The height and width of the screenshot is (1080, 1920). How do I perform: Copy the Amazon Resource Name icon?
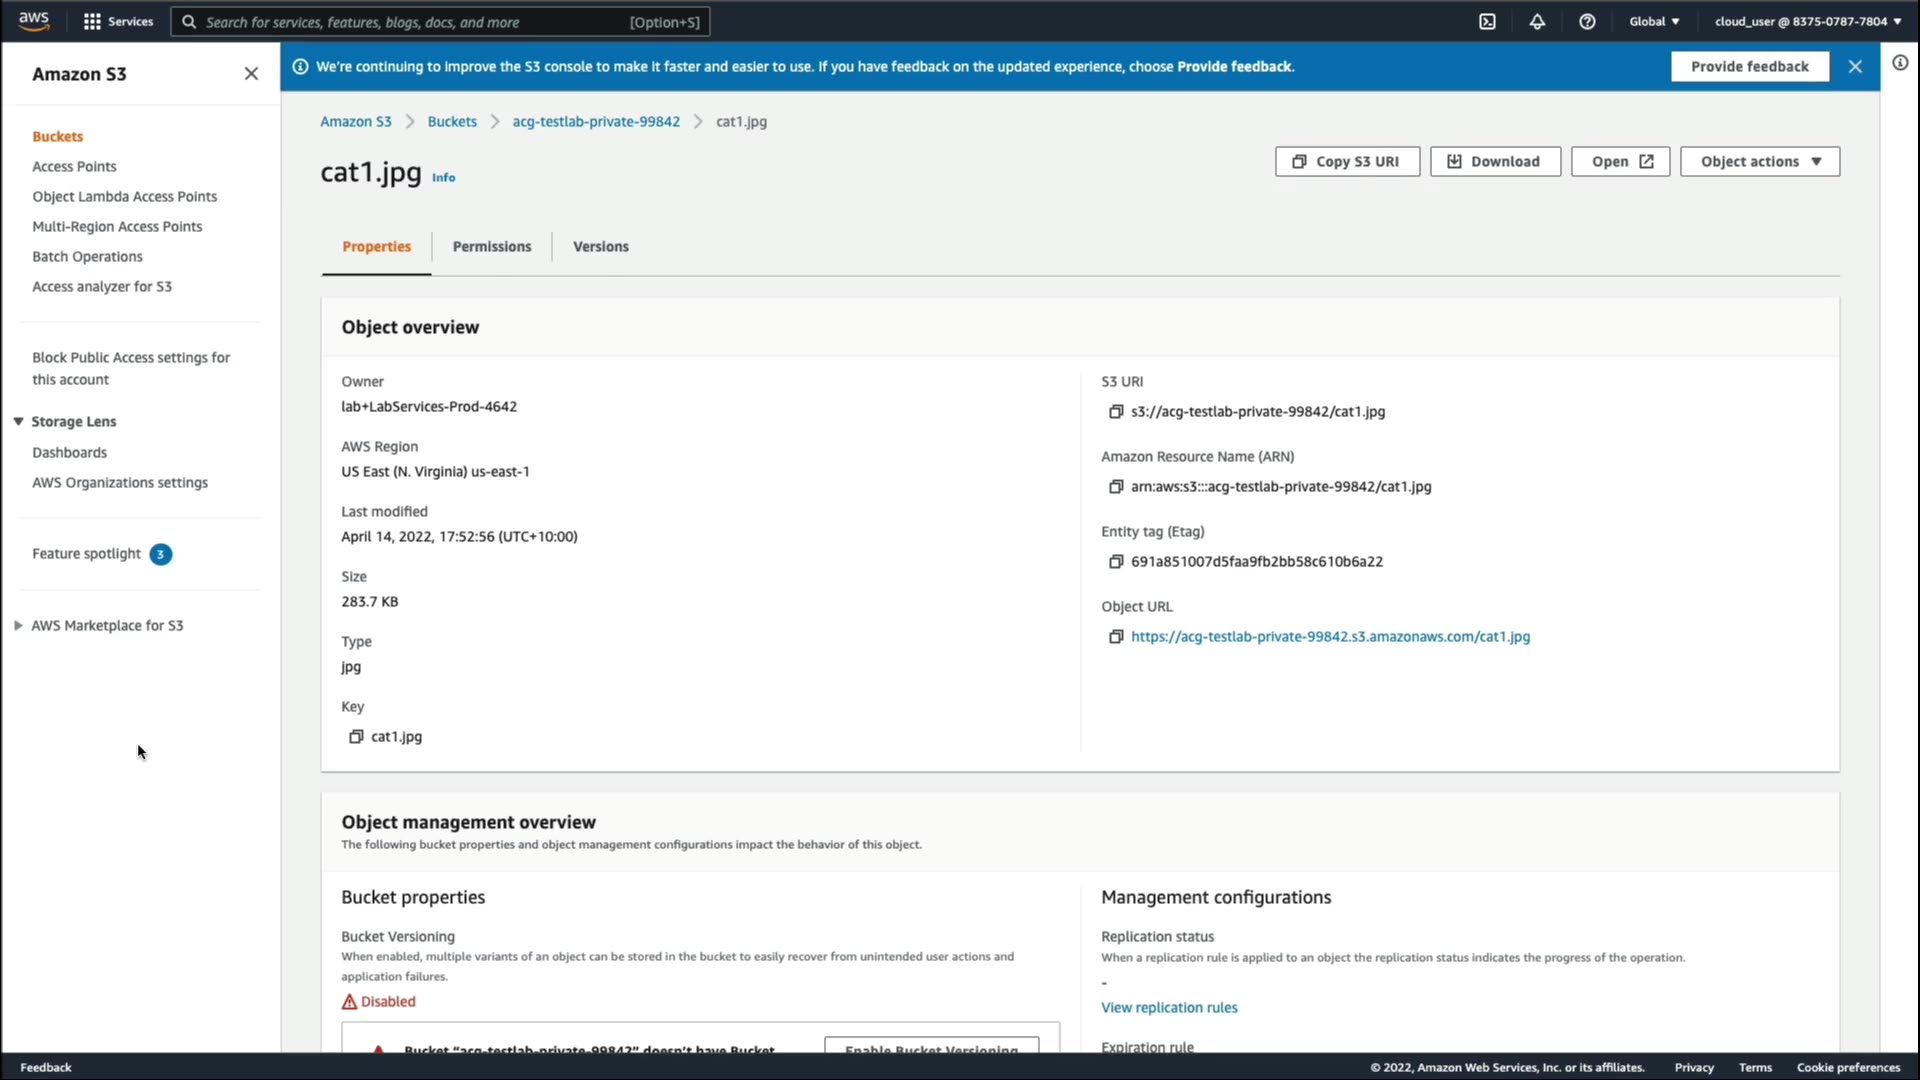point(1116,487)
